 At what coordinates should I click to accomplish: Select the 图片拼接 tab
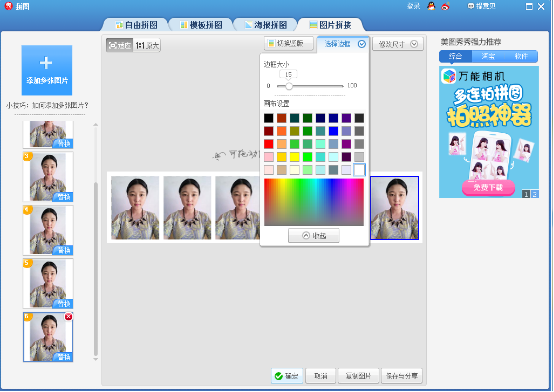coord(330,25)
